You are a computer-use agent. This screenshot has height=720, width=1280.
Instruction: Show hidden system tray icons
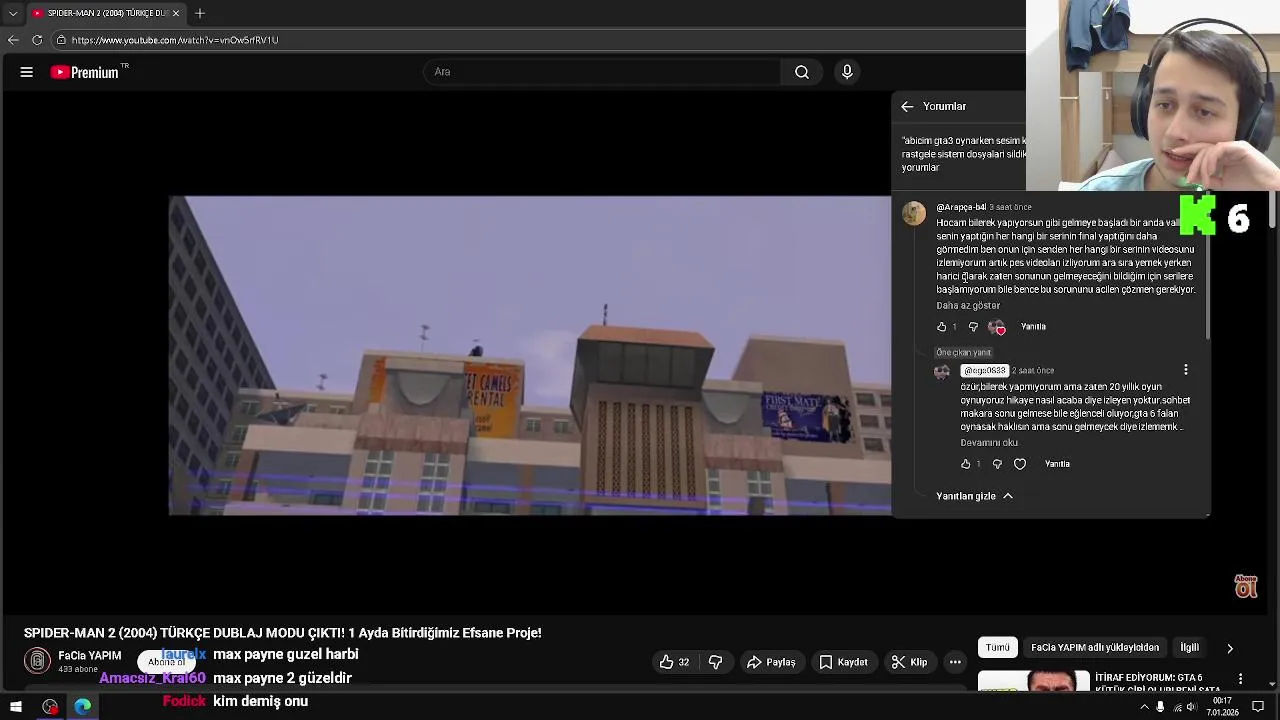point(1144,707)
